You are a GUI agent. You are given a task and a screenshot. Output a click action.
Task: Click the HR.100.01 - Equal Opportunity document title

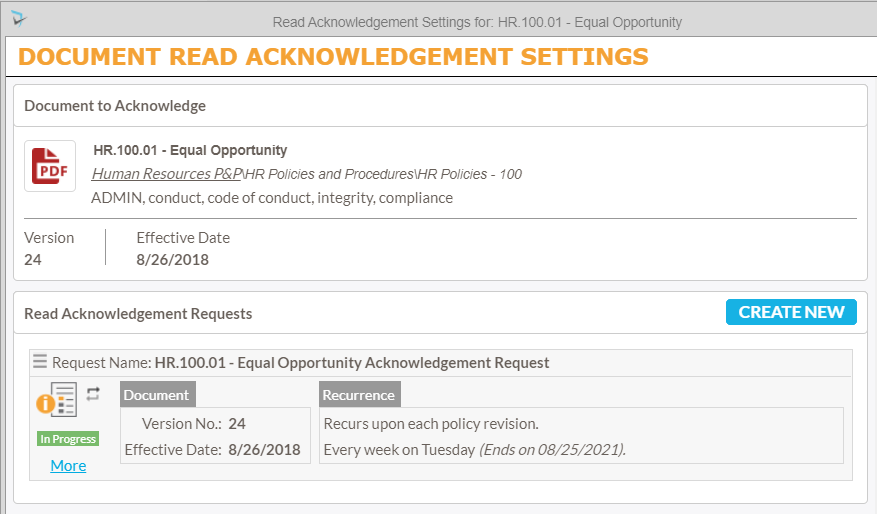pos(190,151)
